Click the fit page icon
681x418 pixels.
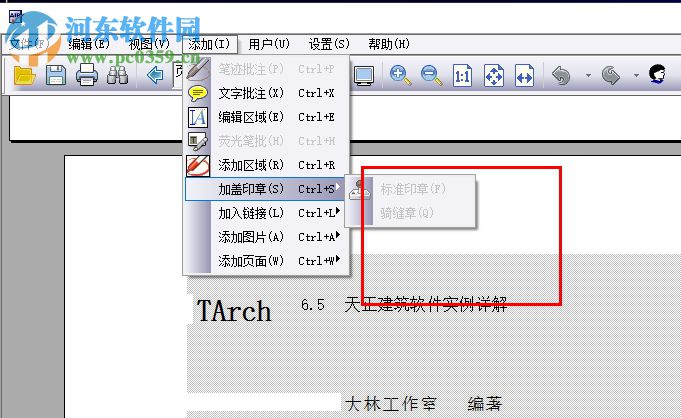(x=494, y=76)
